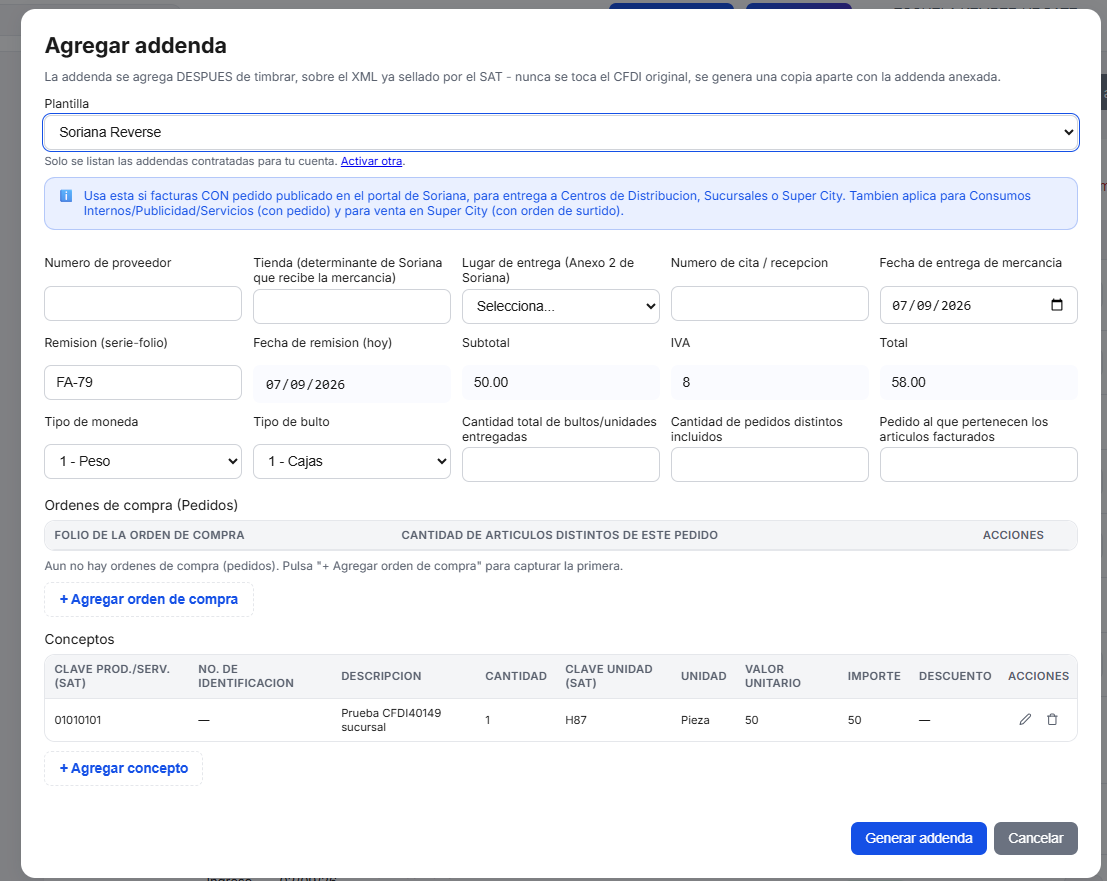The width and height of the screenshot is (1107, 881).
Task: Click the CLAVE PROD./SERV. (SAT) column header
Action: (112, 676)
